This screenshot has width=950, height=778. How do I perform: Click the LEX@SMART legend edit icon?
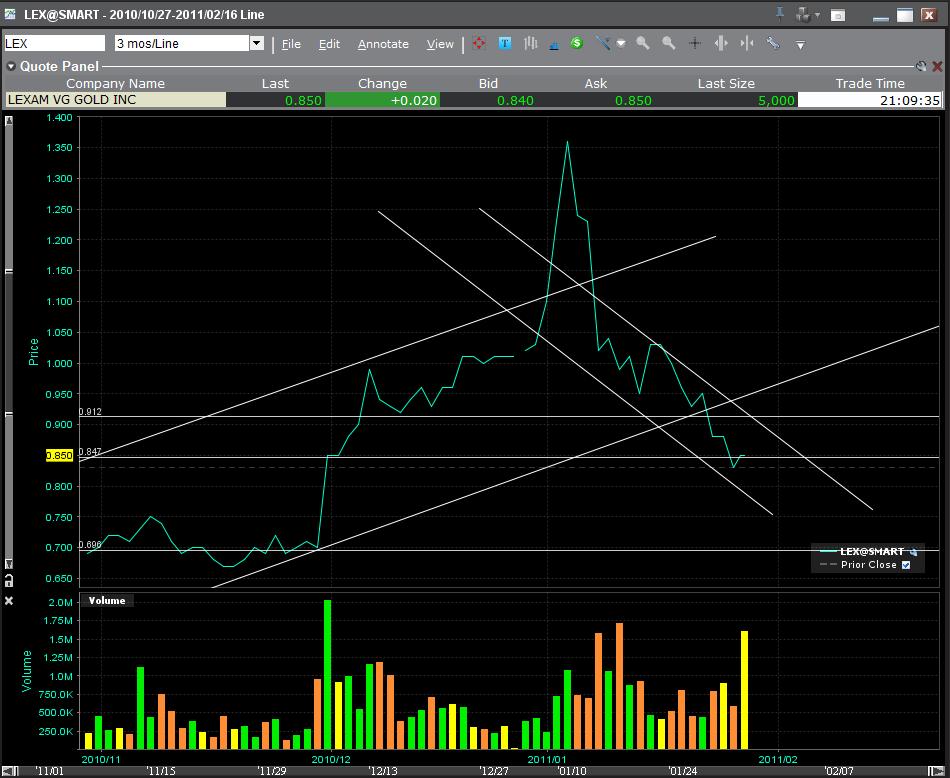click(914, 552)
